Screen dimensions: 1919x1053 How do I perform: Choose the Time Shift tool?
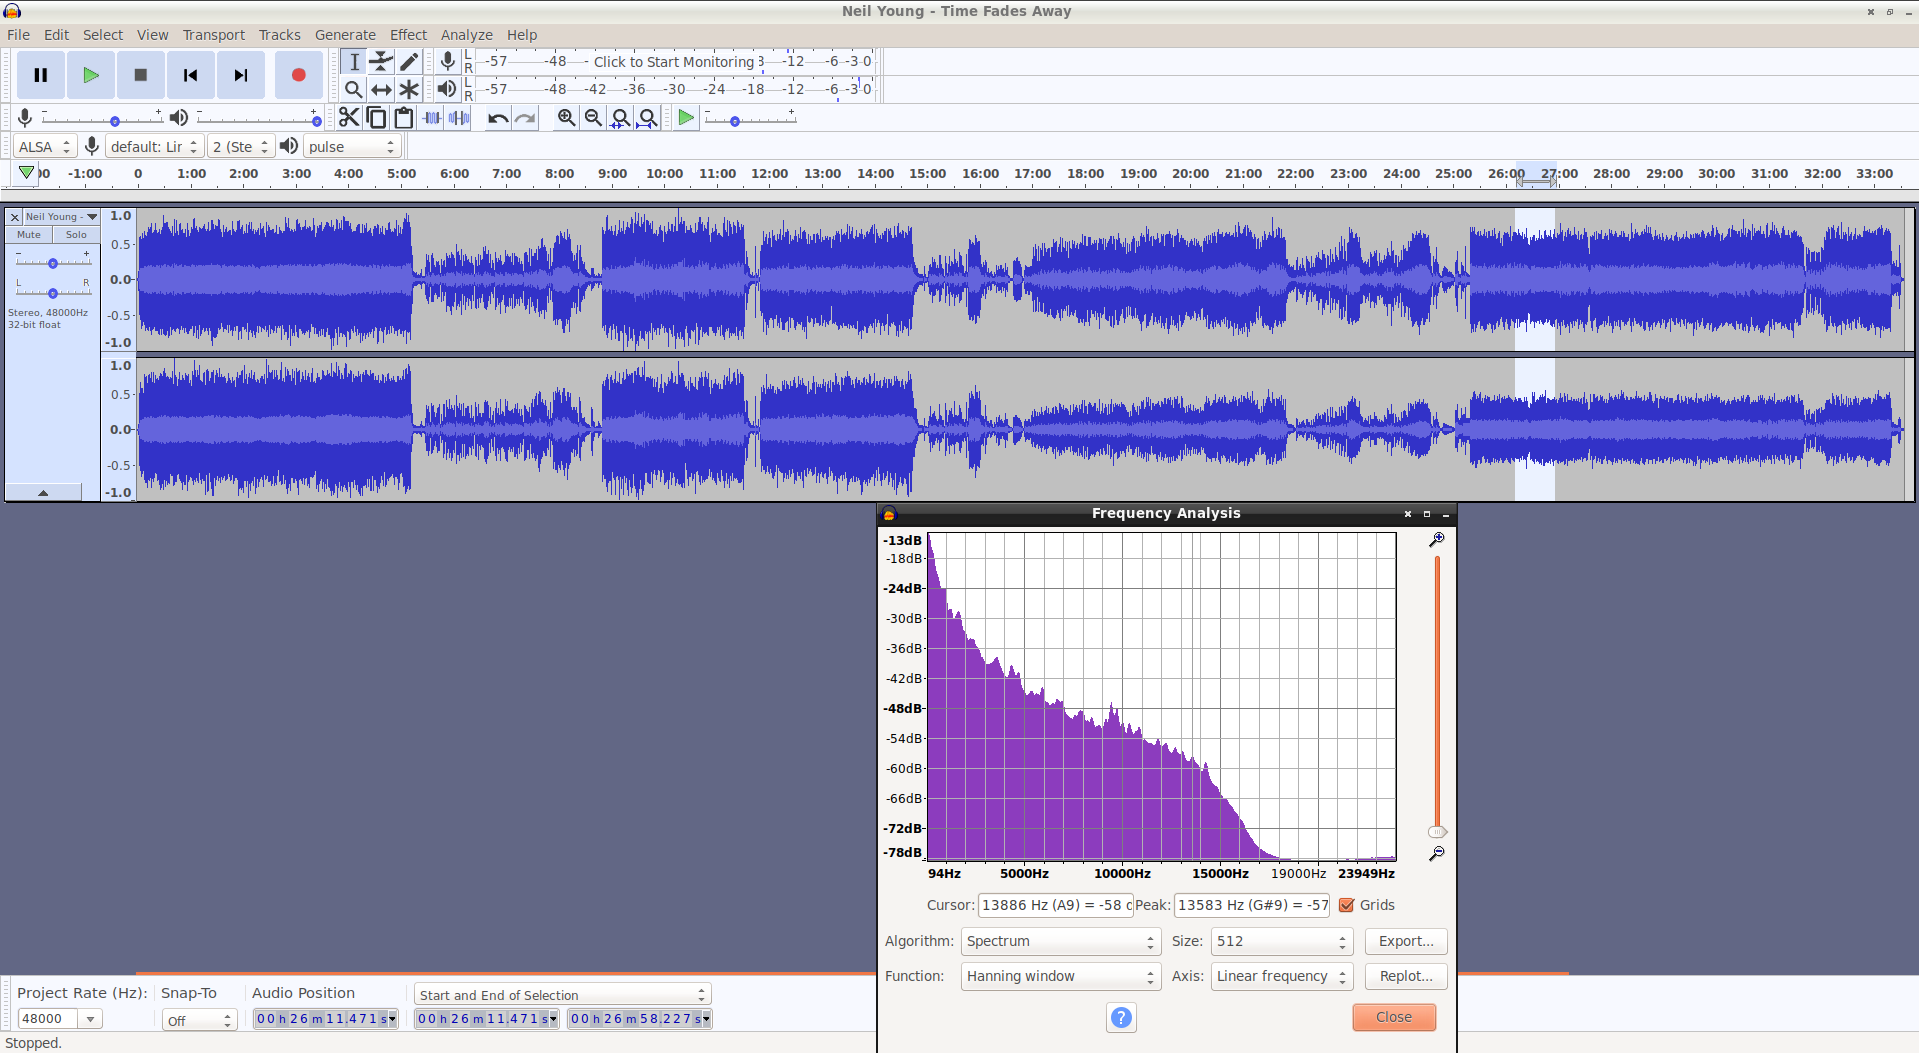pyautogui.click(x=381, y=90)
